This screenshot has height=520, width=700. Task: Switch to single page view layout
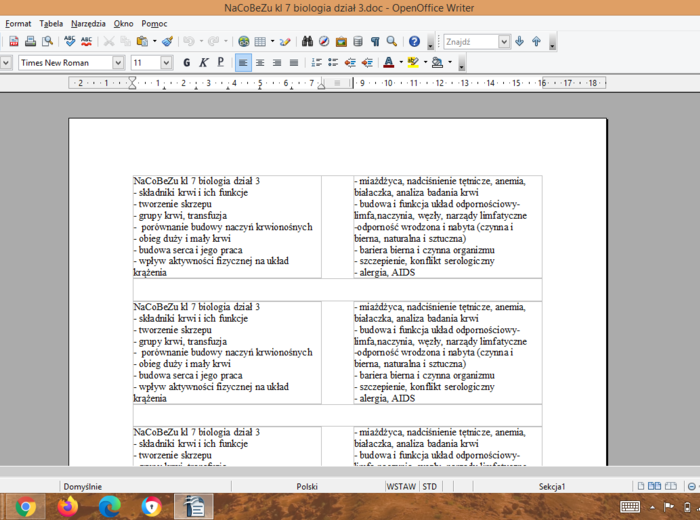(x=641, y=486)
